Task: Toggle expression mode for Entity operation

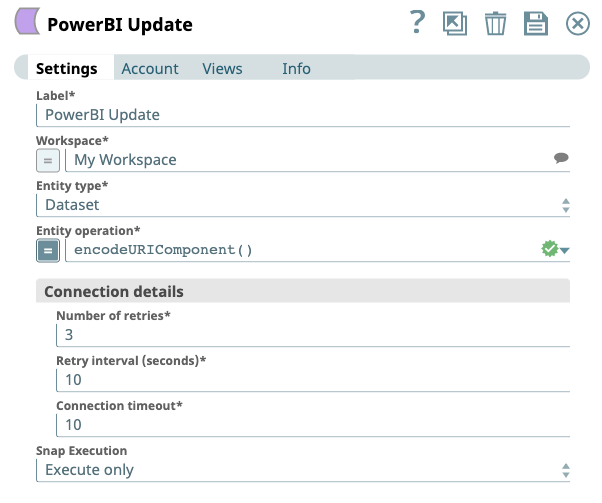Action: click(48, 251)
